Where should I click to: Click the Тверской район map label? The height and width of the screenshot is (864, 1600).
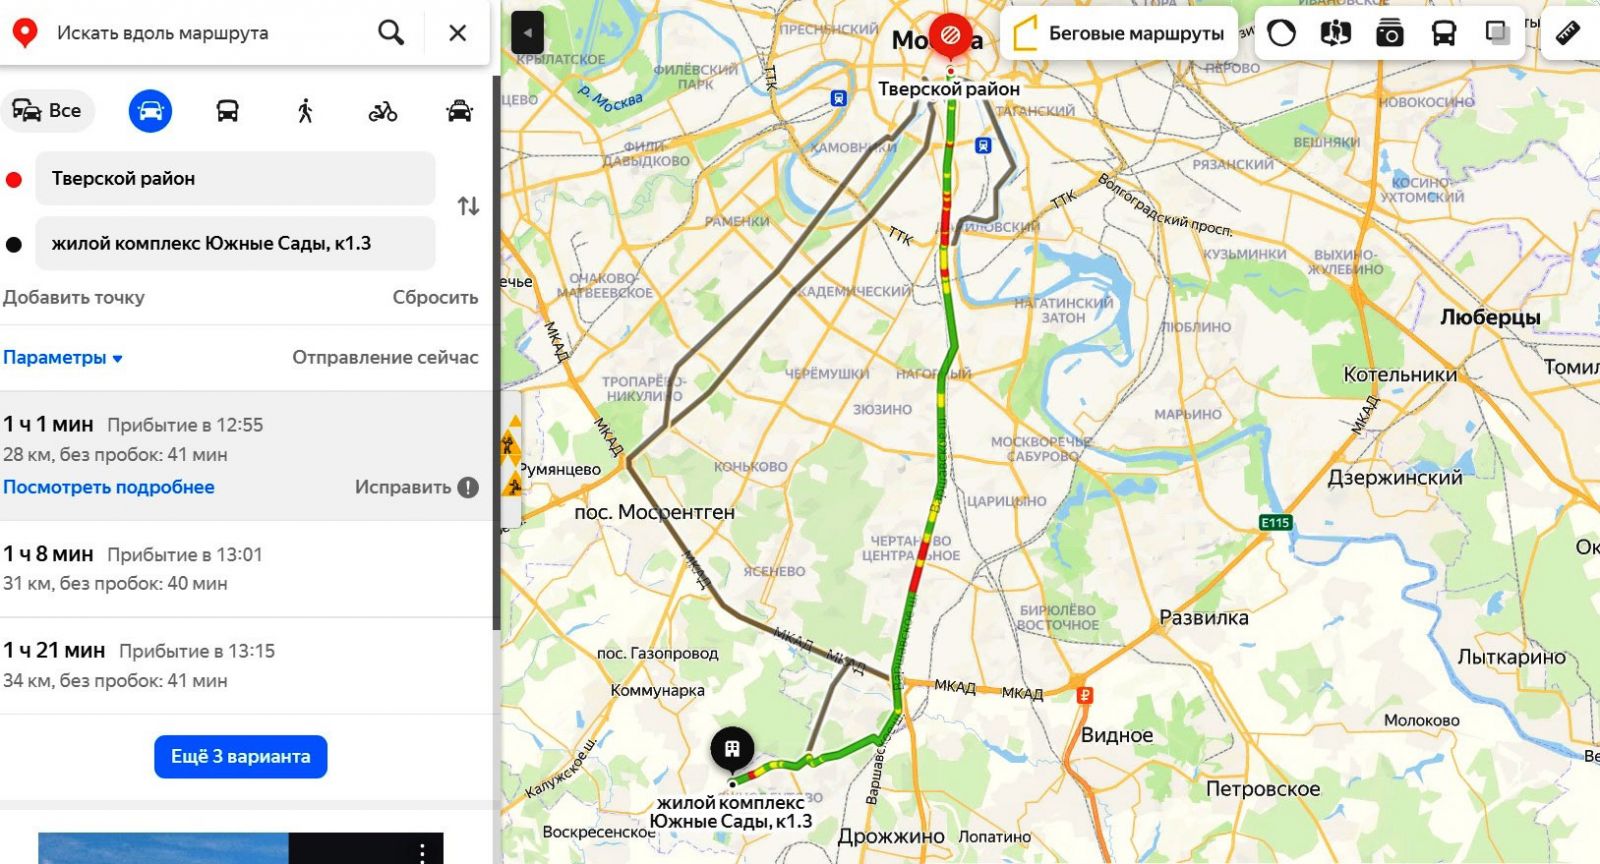point(949,89)
